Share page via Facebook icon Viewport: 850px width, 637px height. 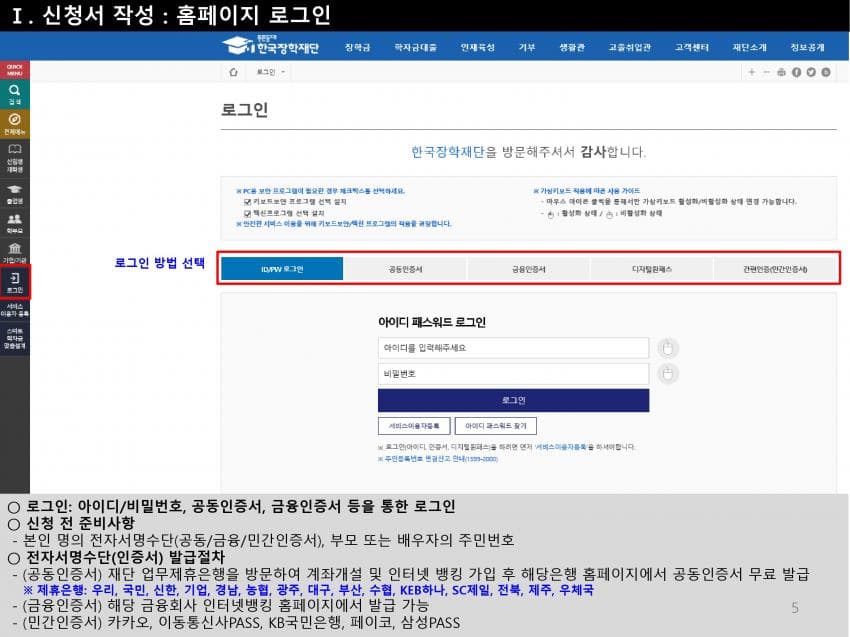(796, 72)
